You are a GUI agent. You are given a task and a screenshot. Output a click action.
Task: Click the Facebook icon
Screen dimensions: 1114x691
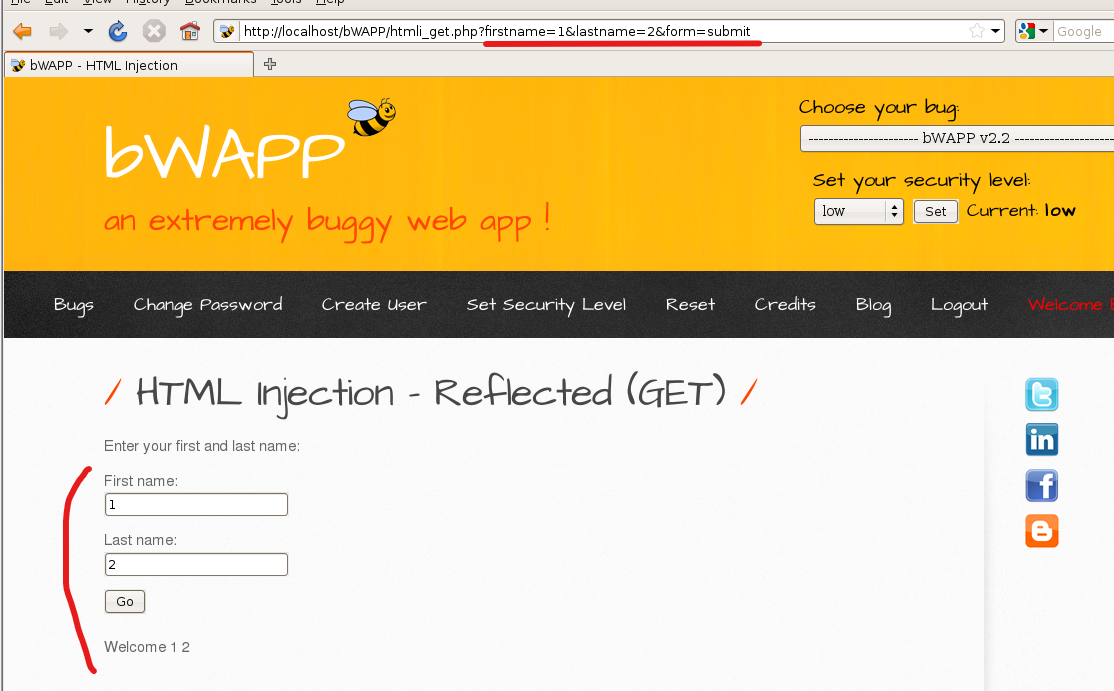tap(1042, 486)
